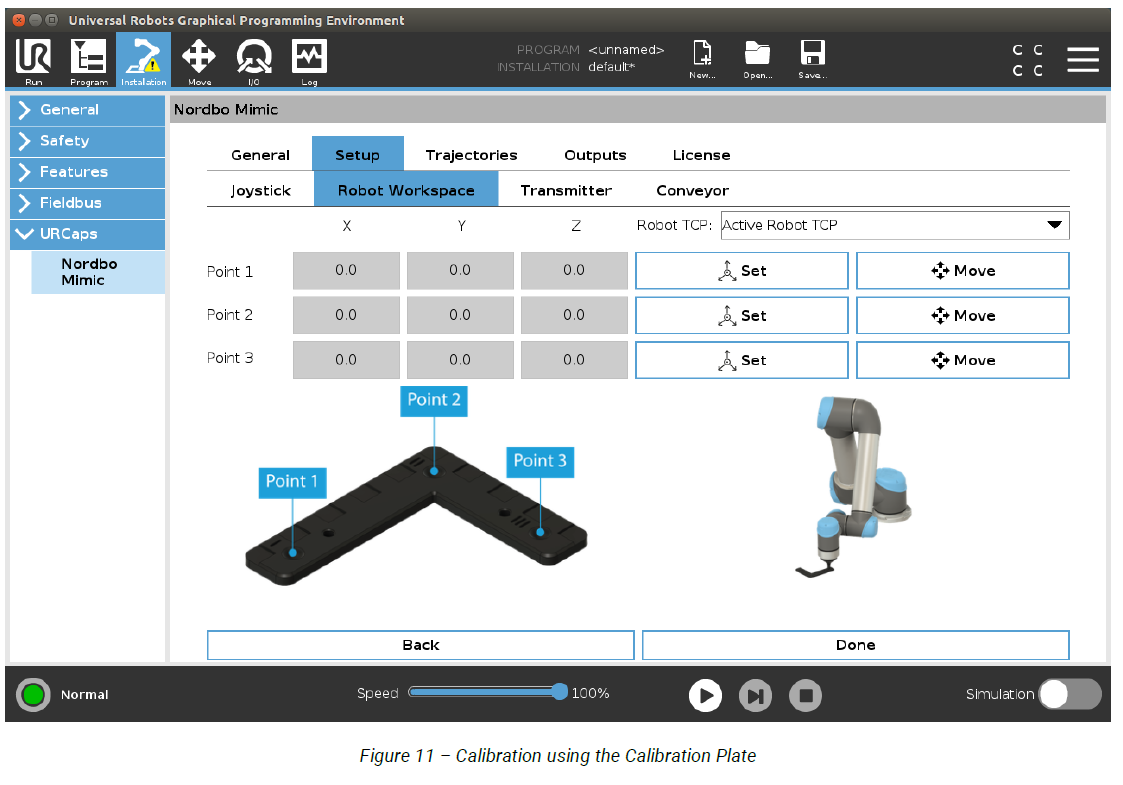This screenshot has width=1123, height=785.
Task: Open the Installation tab icon
Action: (143, 61)
